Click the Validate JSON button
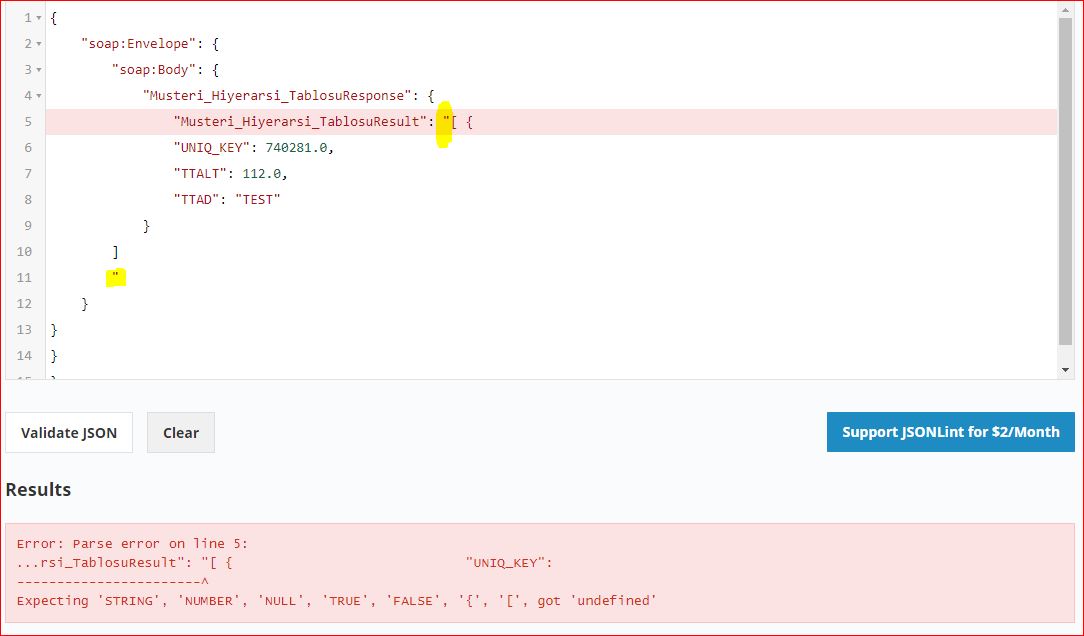Image resolution: width=1084 pixels, height=636 pixels. [x=69, y=433]
